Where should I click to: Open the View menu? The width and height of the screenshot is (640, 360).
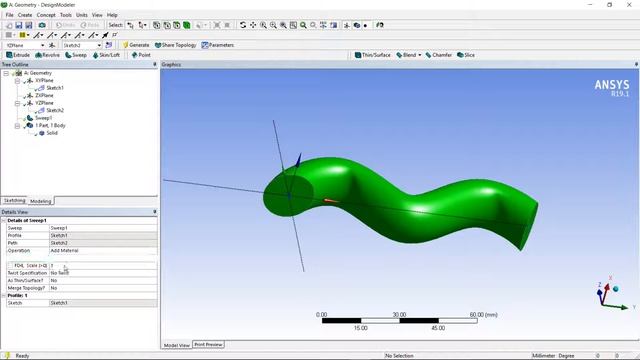(x=97, y=15)
